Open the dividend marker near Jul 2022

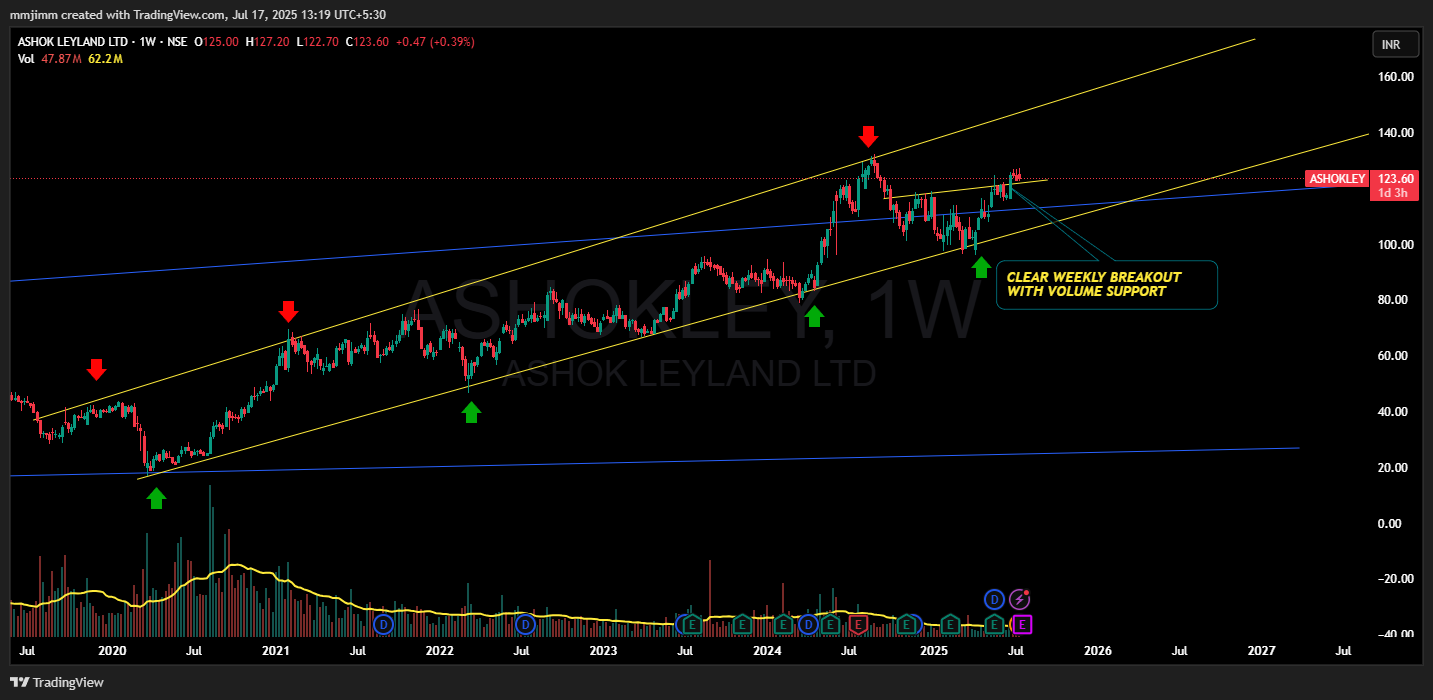click(x=526, y=625)
